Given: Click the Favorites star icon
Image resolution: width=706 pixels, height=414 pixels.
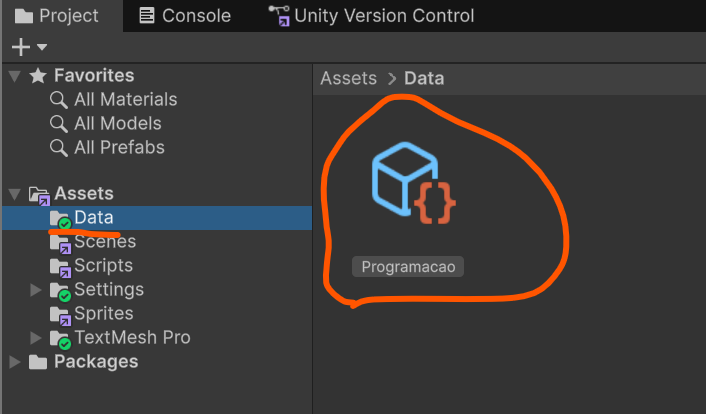Looking at the screenshot, I should point(39,76).
